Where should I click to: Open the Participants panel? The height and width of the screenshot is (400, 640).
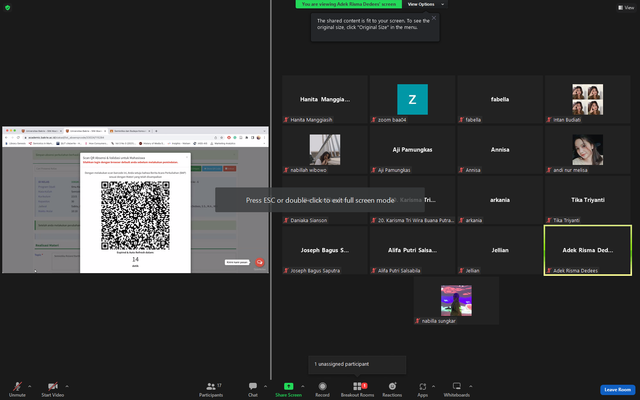pyautogui.click(x=211, y=389)
